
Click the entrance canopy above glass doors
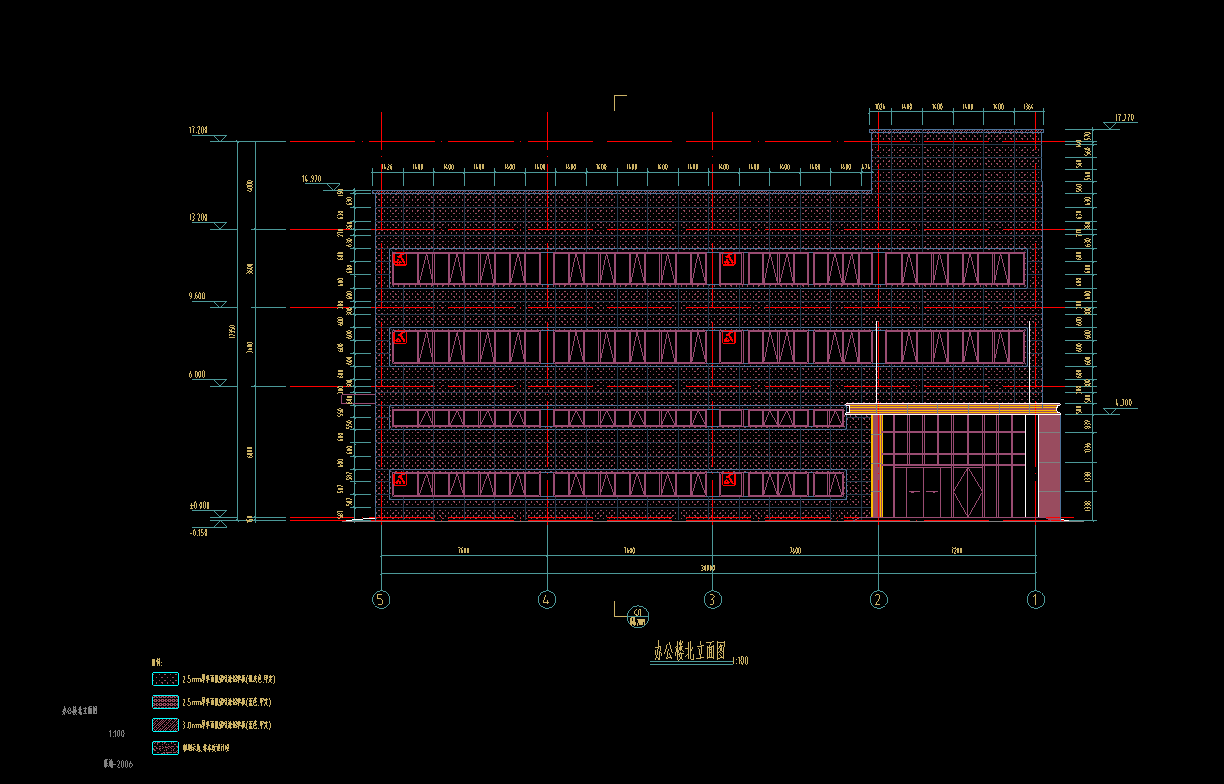[x=952, y=408]
